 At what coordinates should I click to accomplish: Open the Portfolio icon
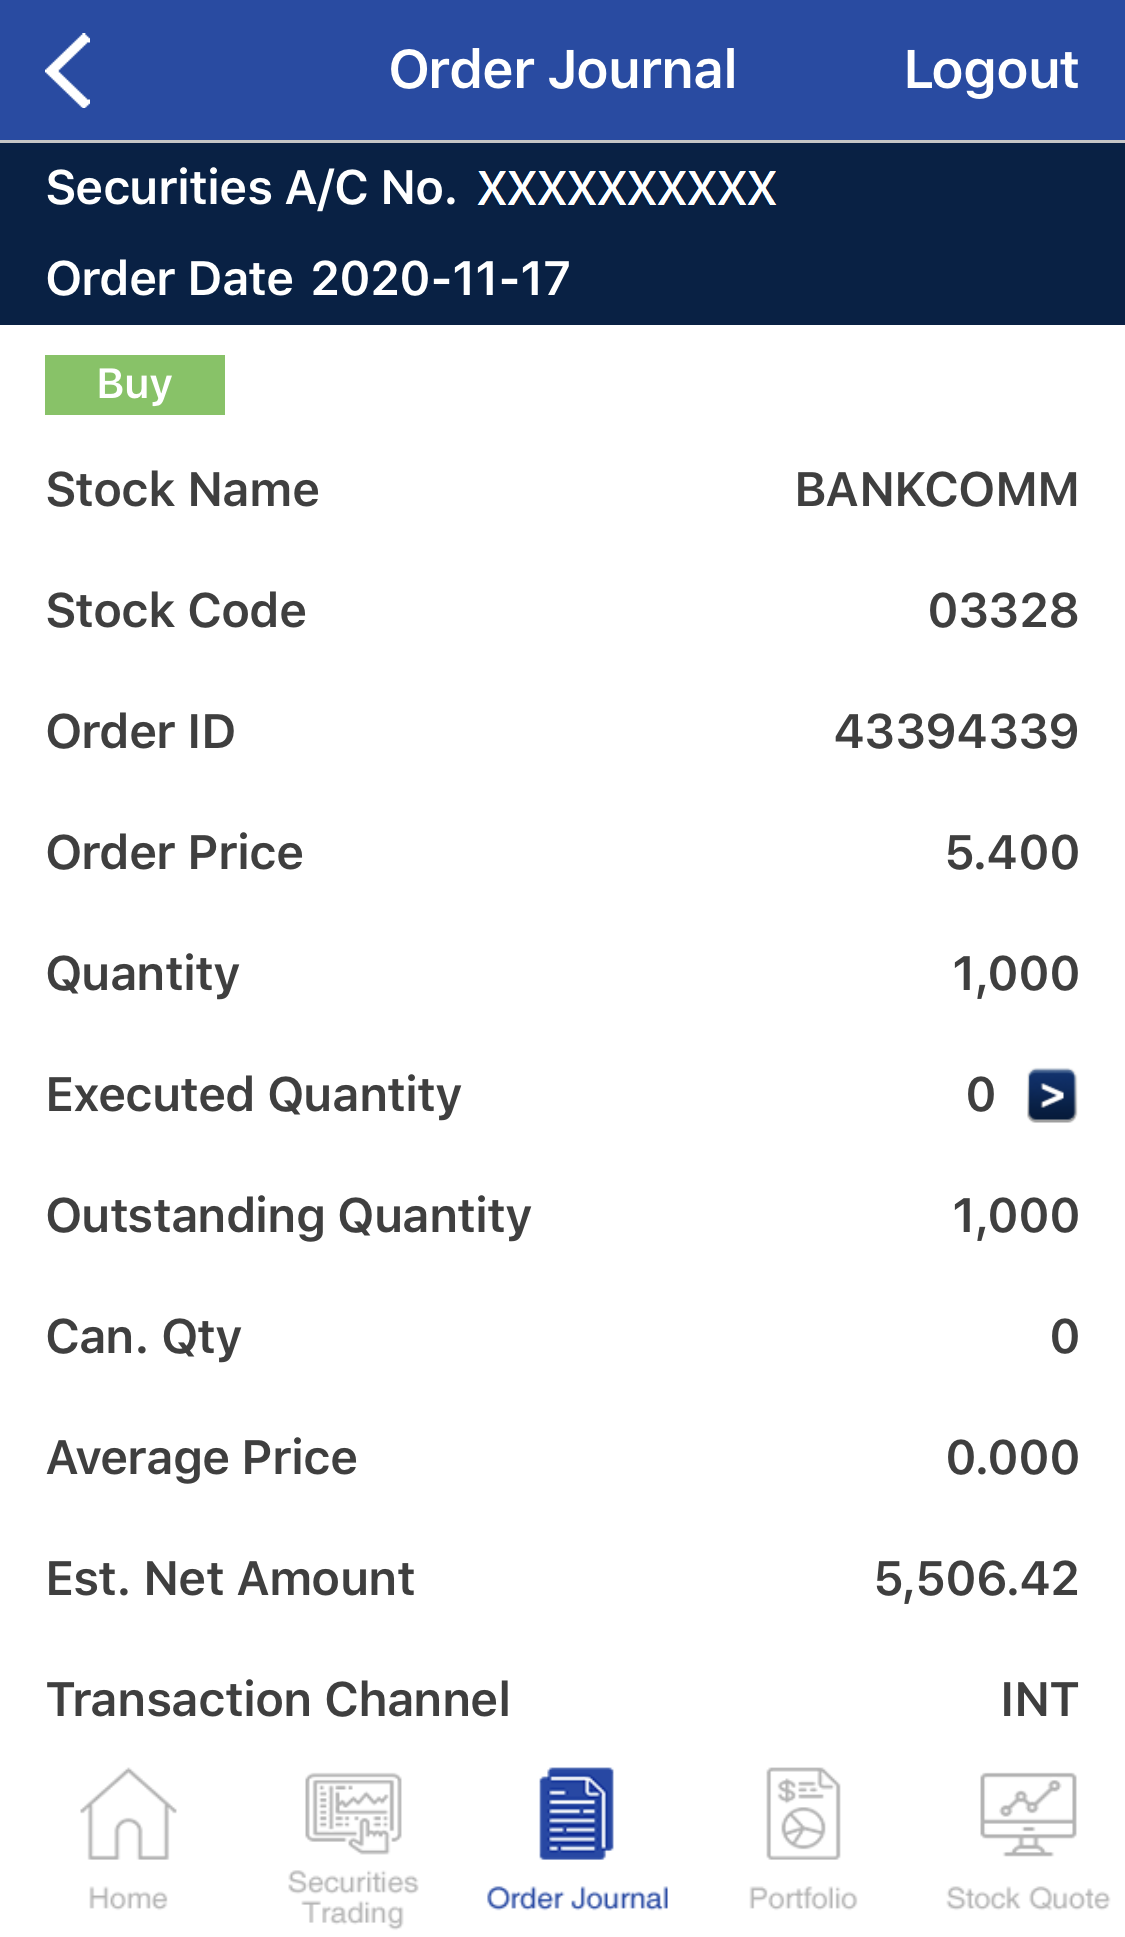(x=803, y=1813)
